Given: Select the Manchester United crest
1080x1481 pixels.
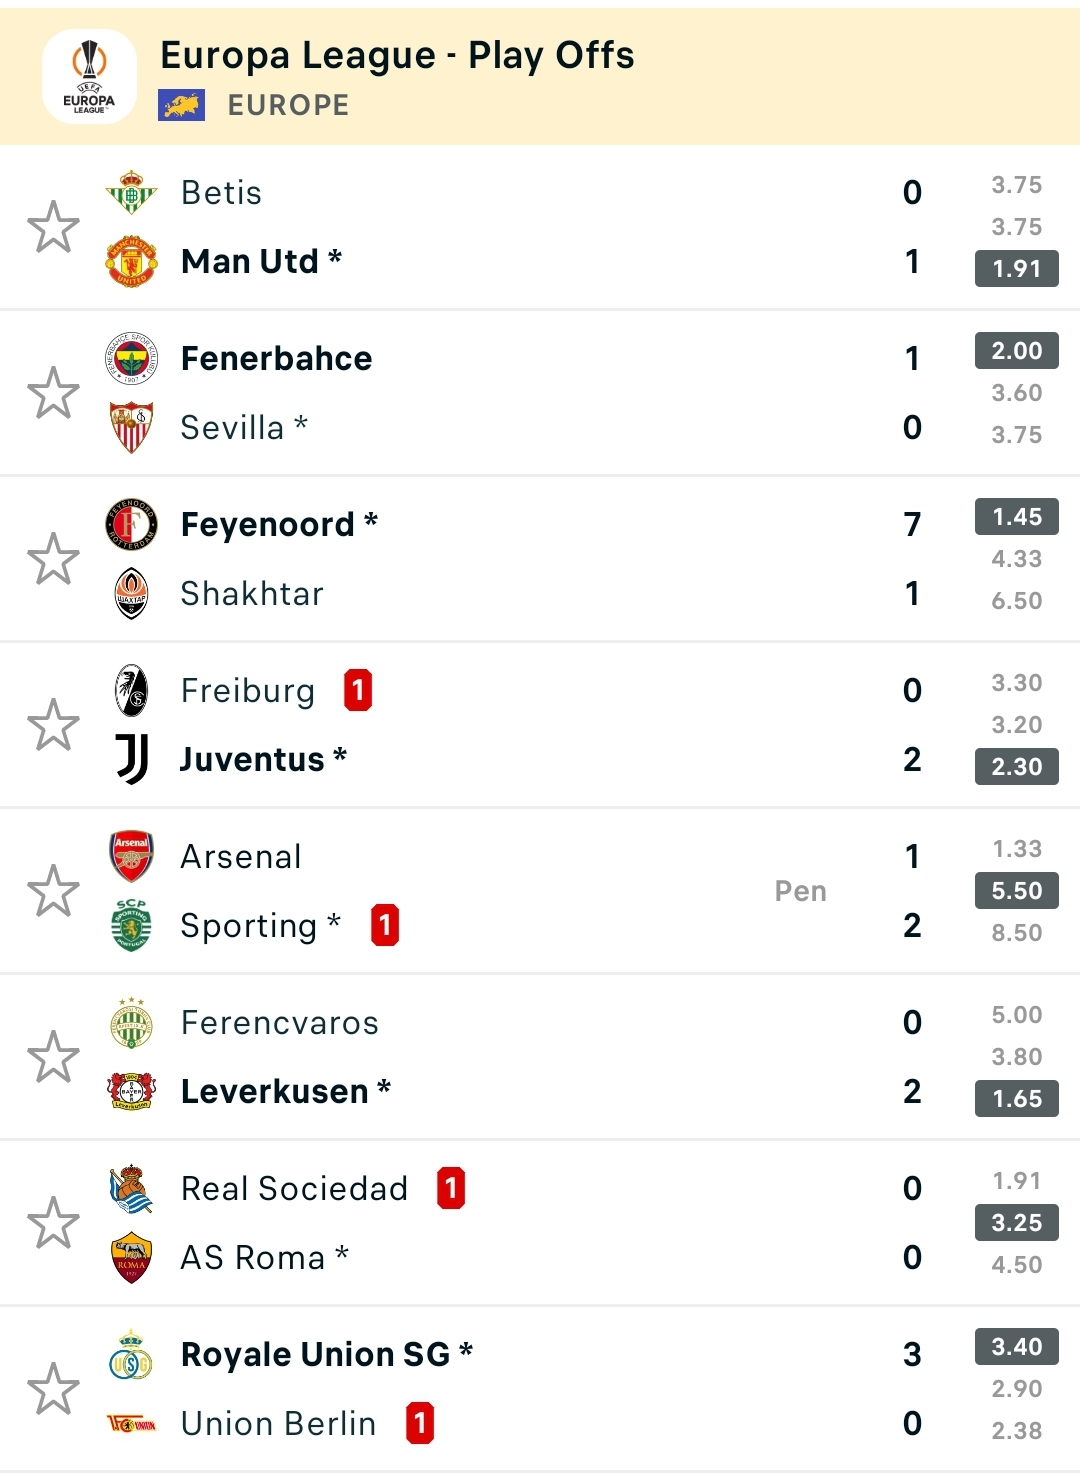Looking at the screenshot, I should point(131,262).
